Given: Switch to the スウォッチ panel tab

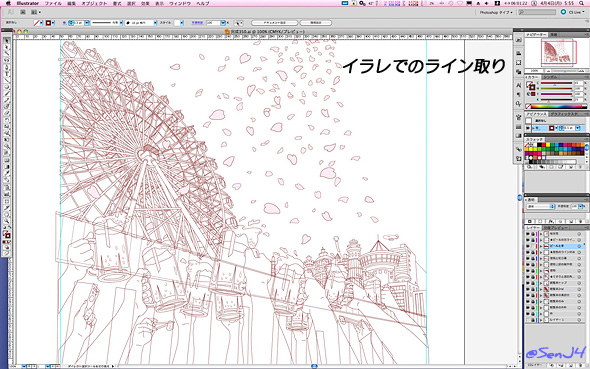Looking at the screenshot, I should click(534, 139).
